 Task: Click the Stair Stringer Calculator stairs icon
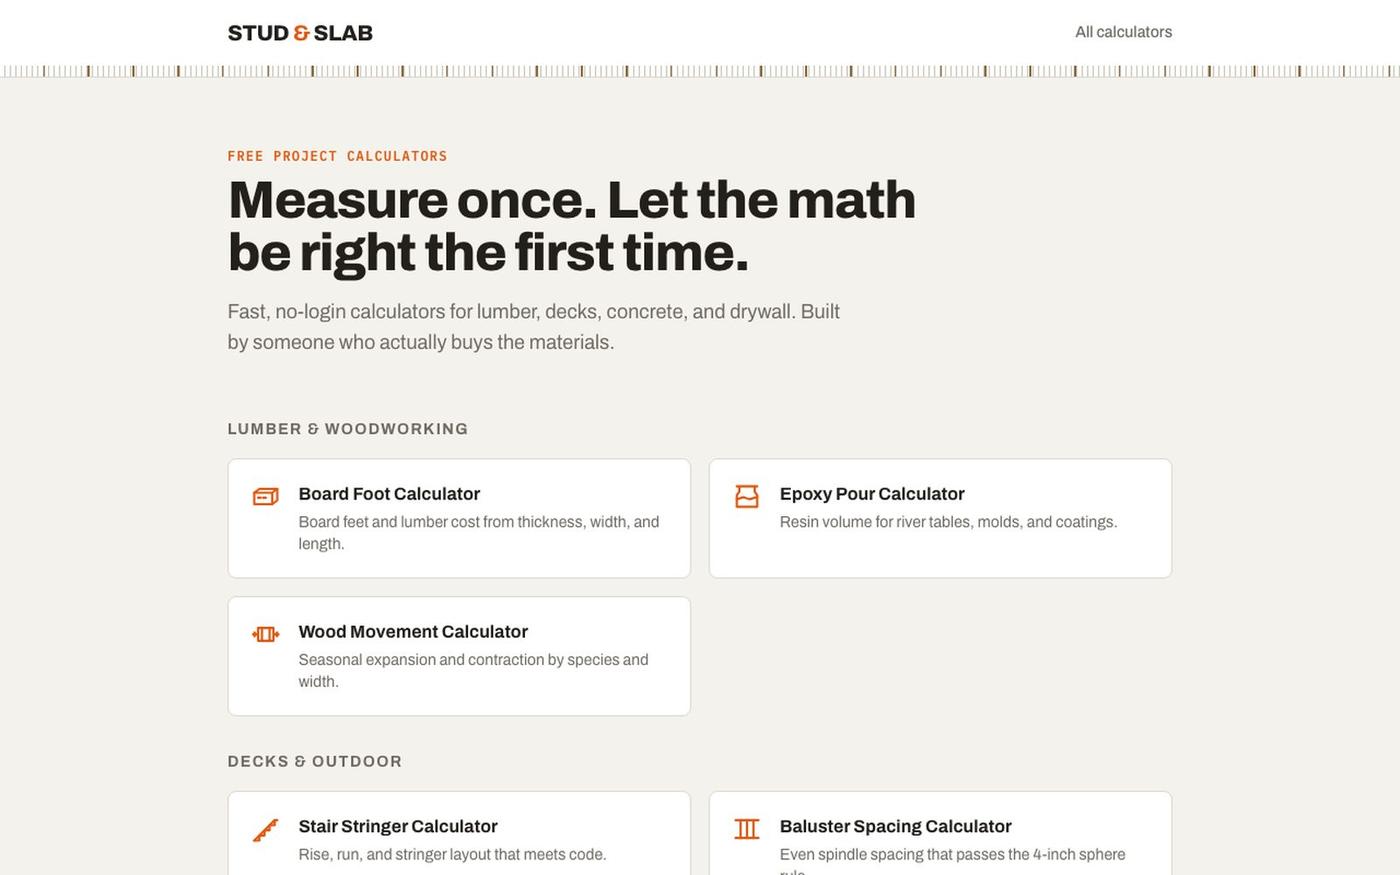pos(265,830)
